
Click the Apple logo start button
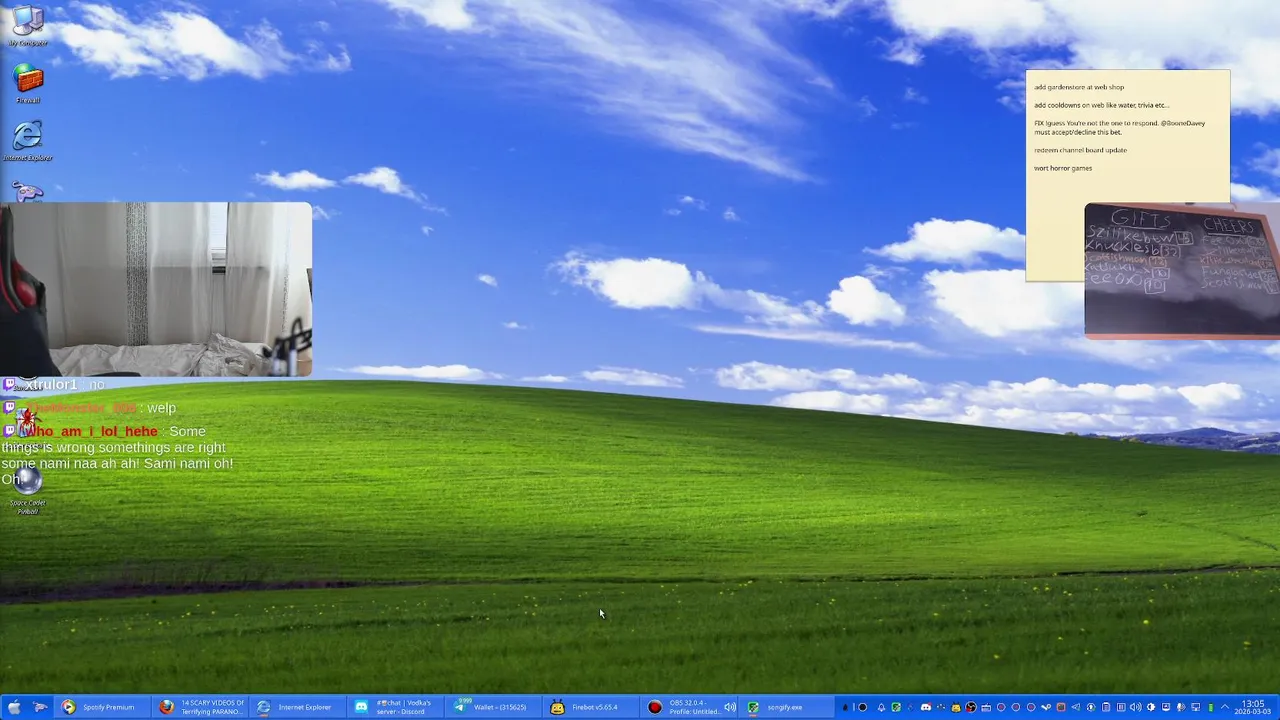(14, 707)
